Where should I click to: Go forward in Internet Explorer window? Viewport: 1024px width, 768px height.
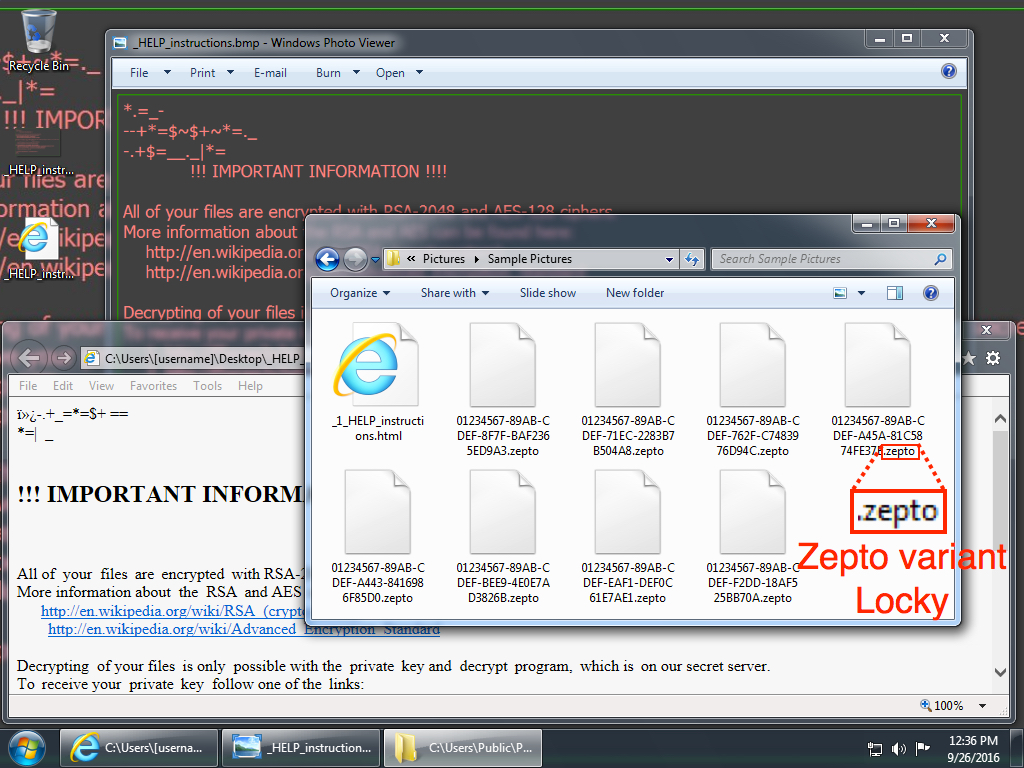click(x=63, y=358)
